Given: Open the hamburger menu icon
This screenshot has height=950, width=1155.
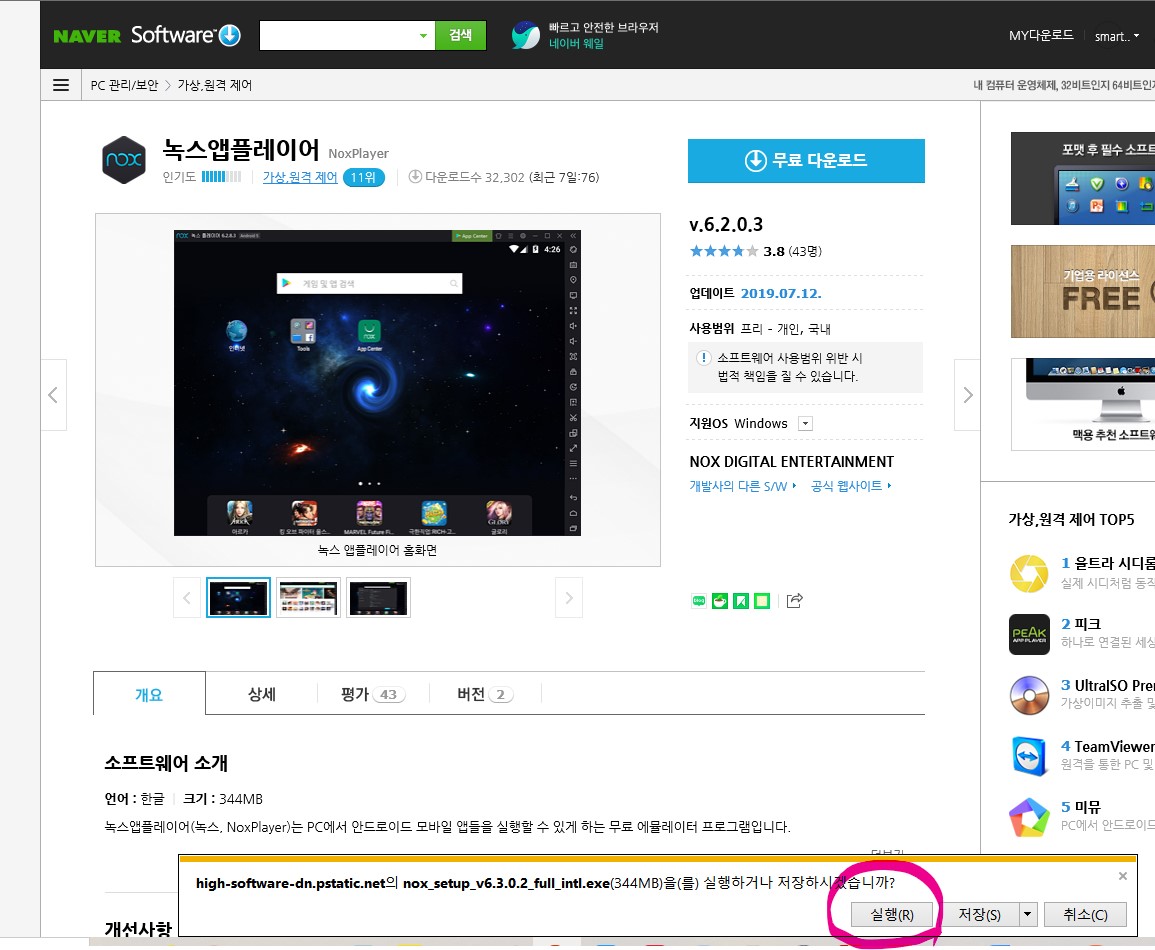Looking at the screenshot, I should click(61, 85).
